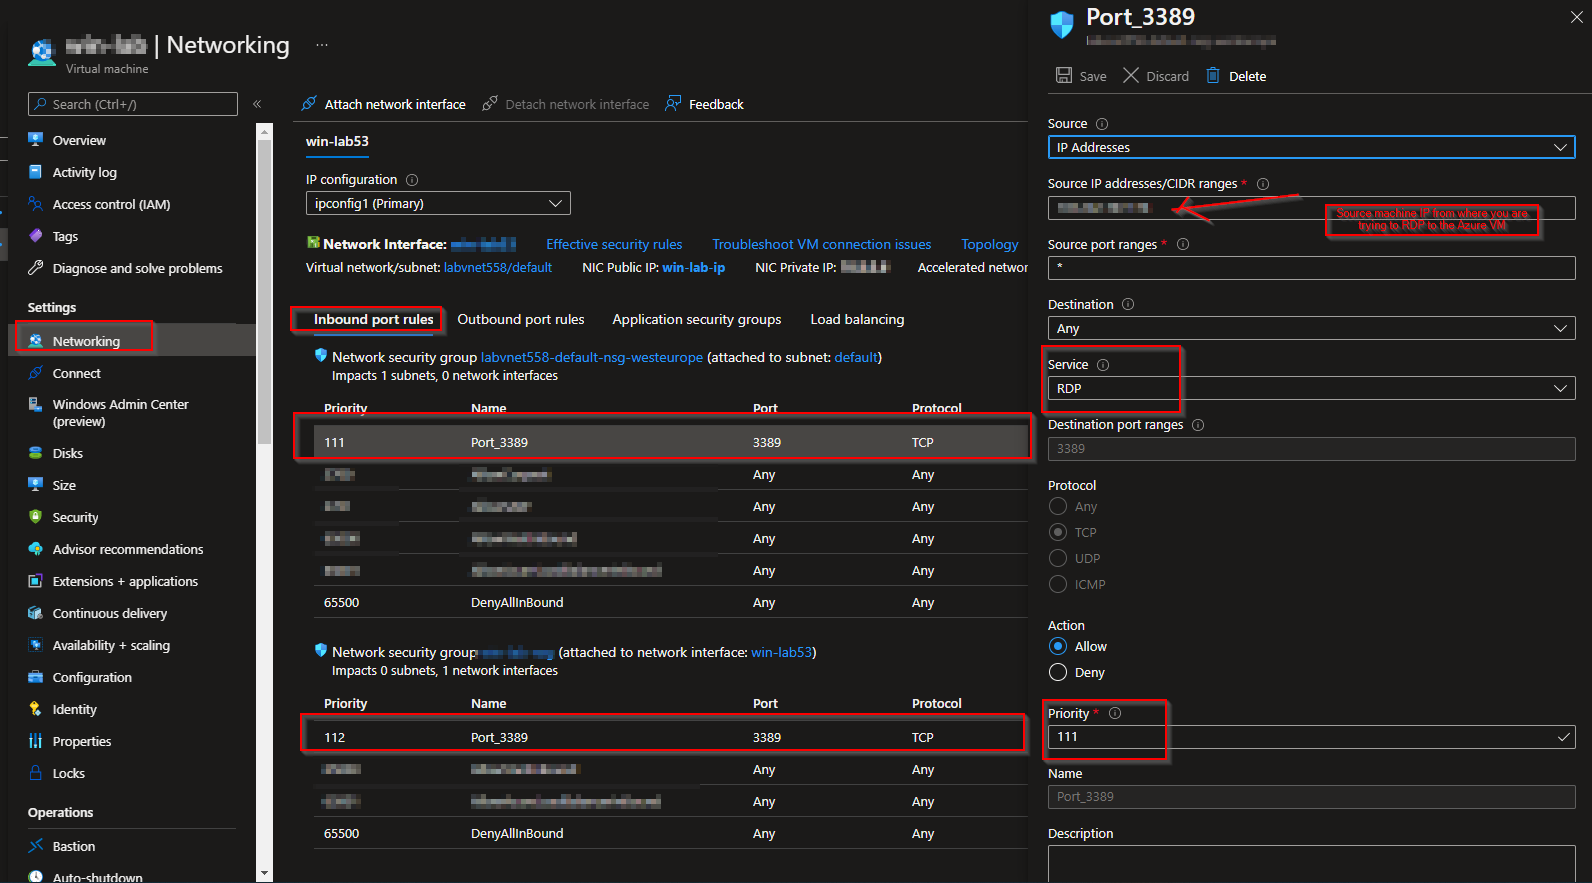This screenshot has width=1592, height=883.
Task: Click the Identity key icon
Action: pos(36,709)
